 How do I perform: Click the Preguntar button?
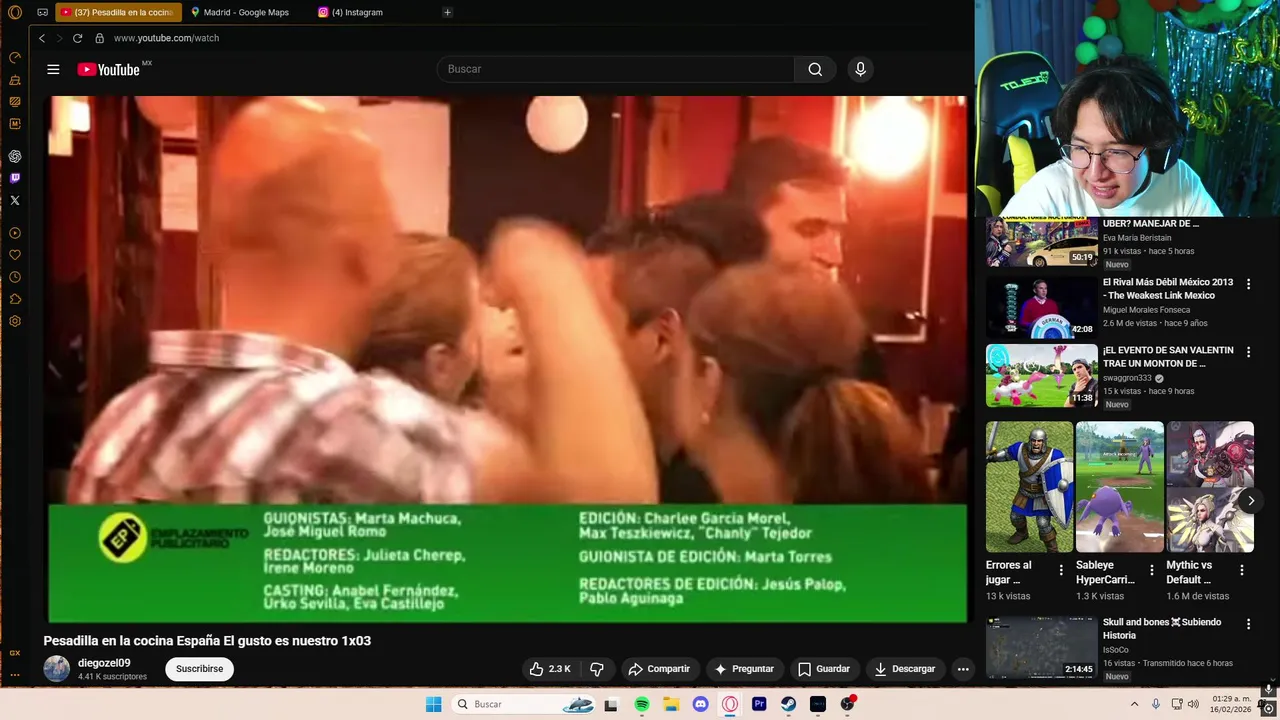point(744,669)
